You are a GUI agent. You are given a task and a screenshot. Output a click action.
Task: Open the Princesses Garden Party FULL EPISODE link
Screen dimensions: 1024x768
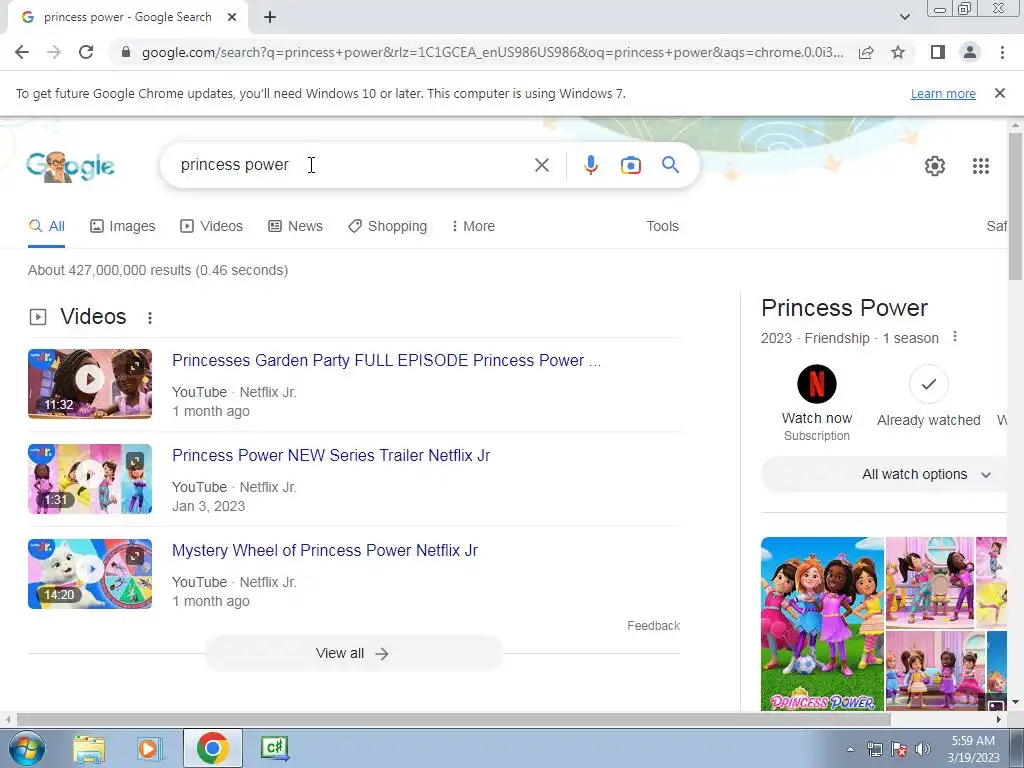(x=386, y=360)
